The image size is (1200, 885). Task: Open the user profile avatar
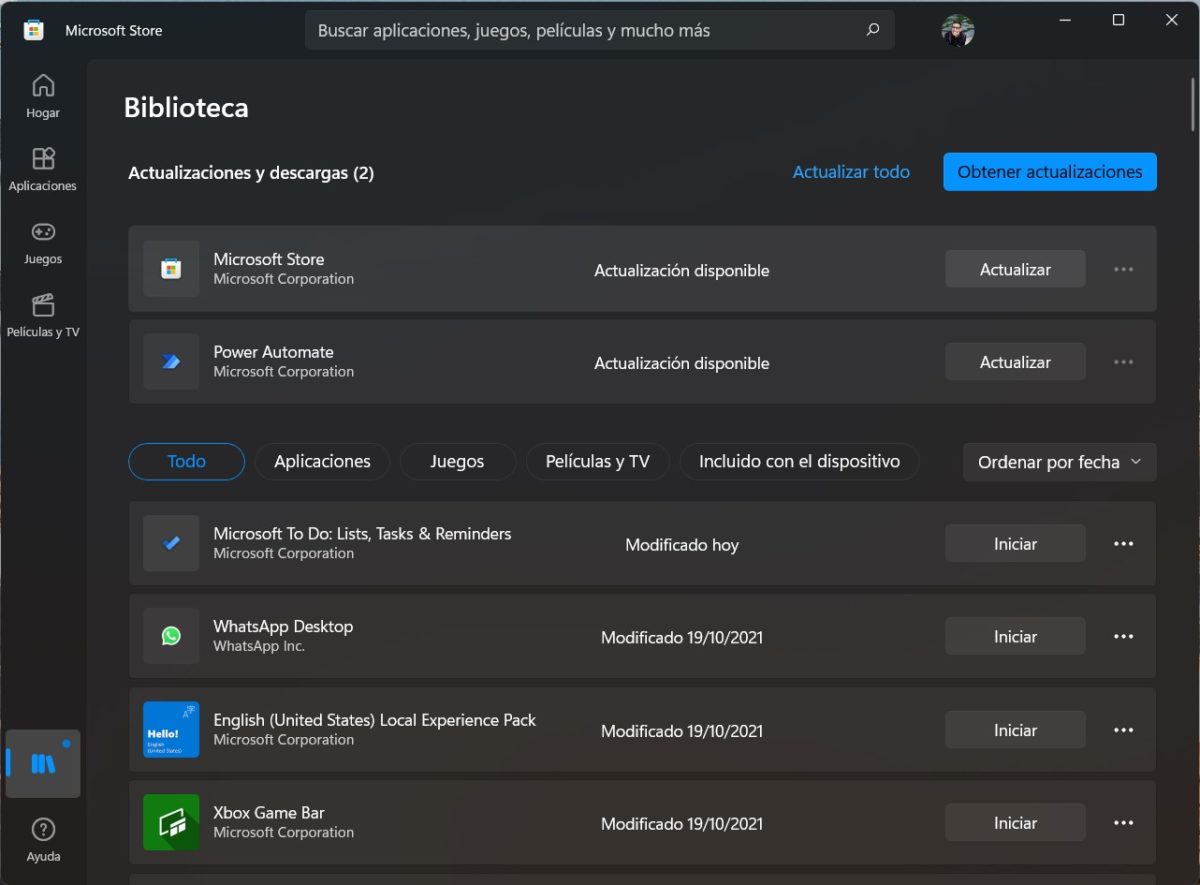tap(957, 31)
